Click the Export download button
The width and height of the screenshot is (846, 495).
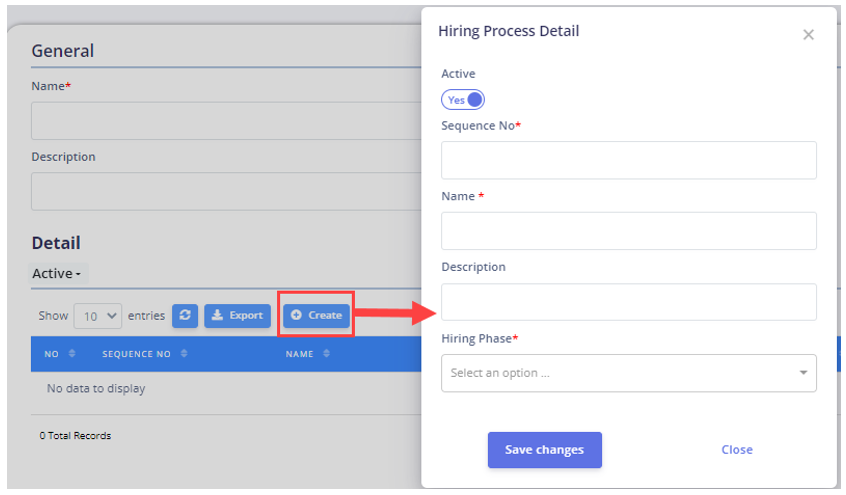pyautogui.click(x=237, y=316)
